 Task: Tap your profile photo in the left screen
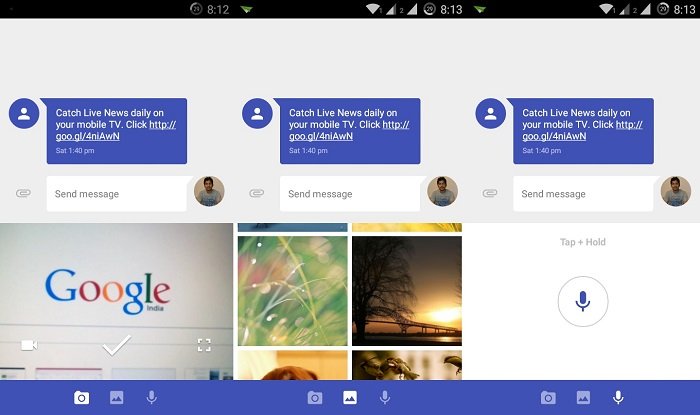[x=209, y=191]
